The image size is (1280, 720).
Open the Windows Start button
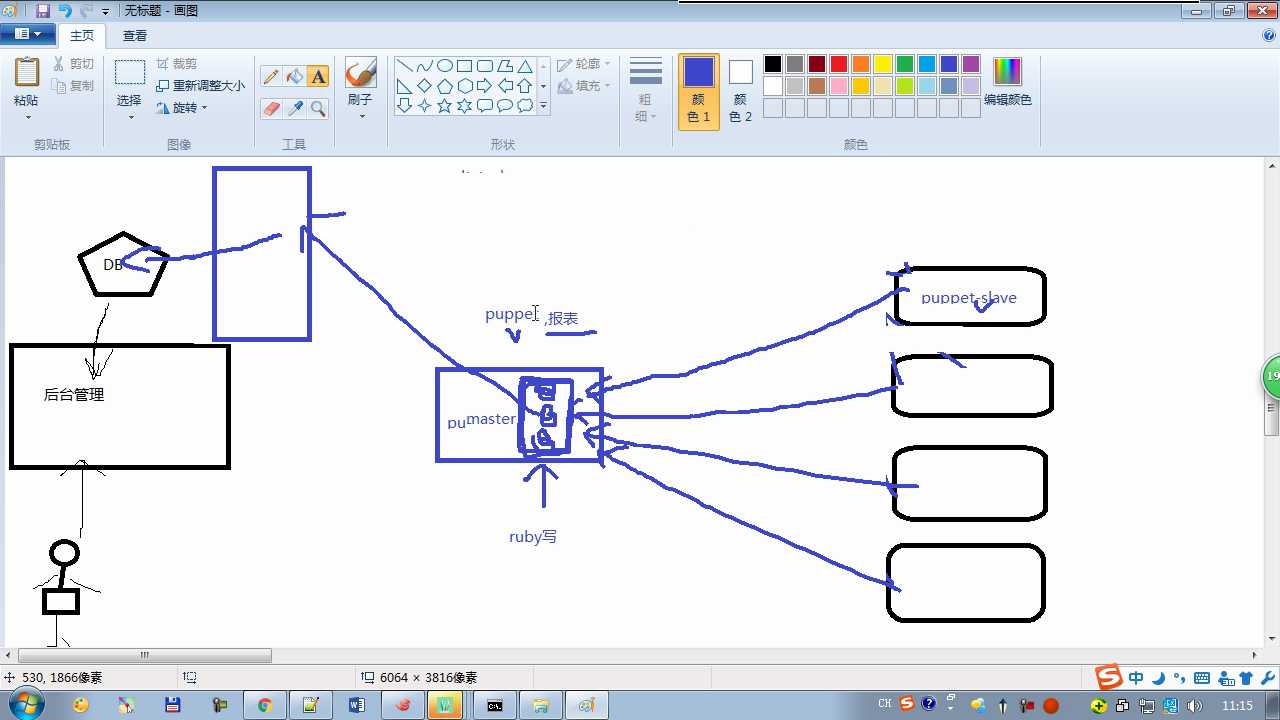25,705
